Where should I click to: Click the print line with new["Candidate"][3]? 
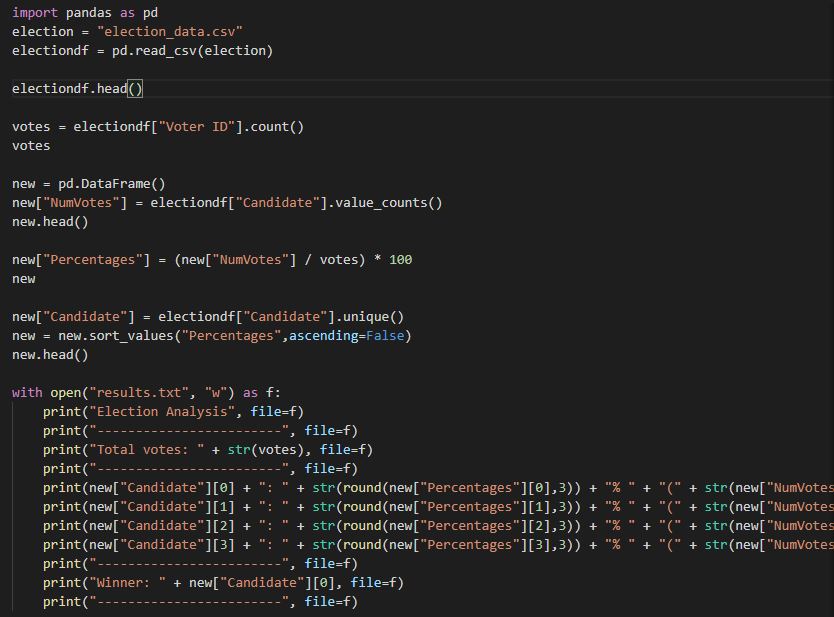click(x=438, y=545)
